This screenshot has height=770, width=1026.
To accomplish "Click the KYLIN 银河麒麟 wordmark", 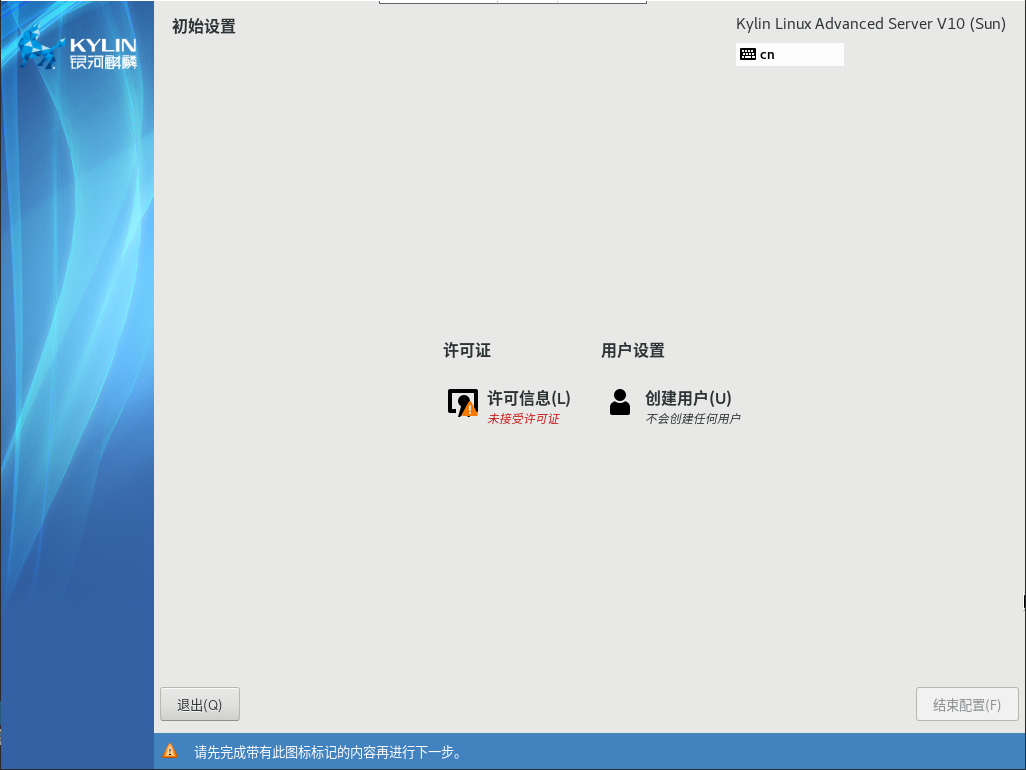I will point(104,54).
